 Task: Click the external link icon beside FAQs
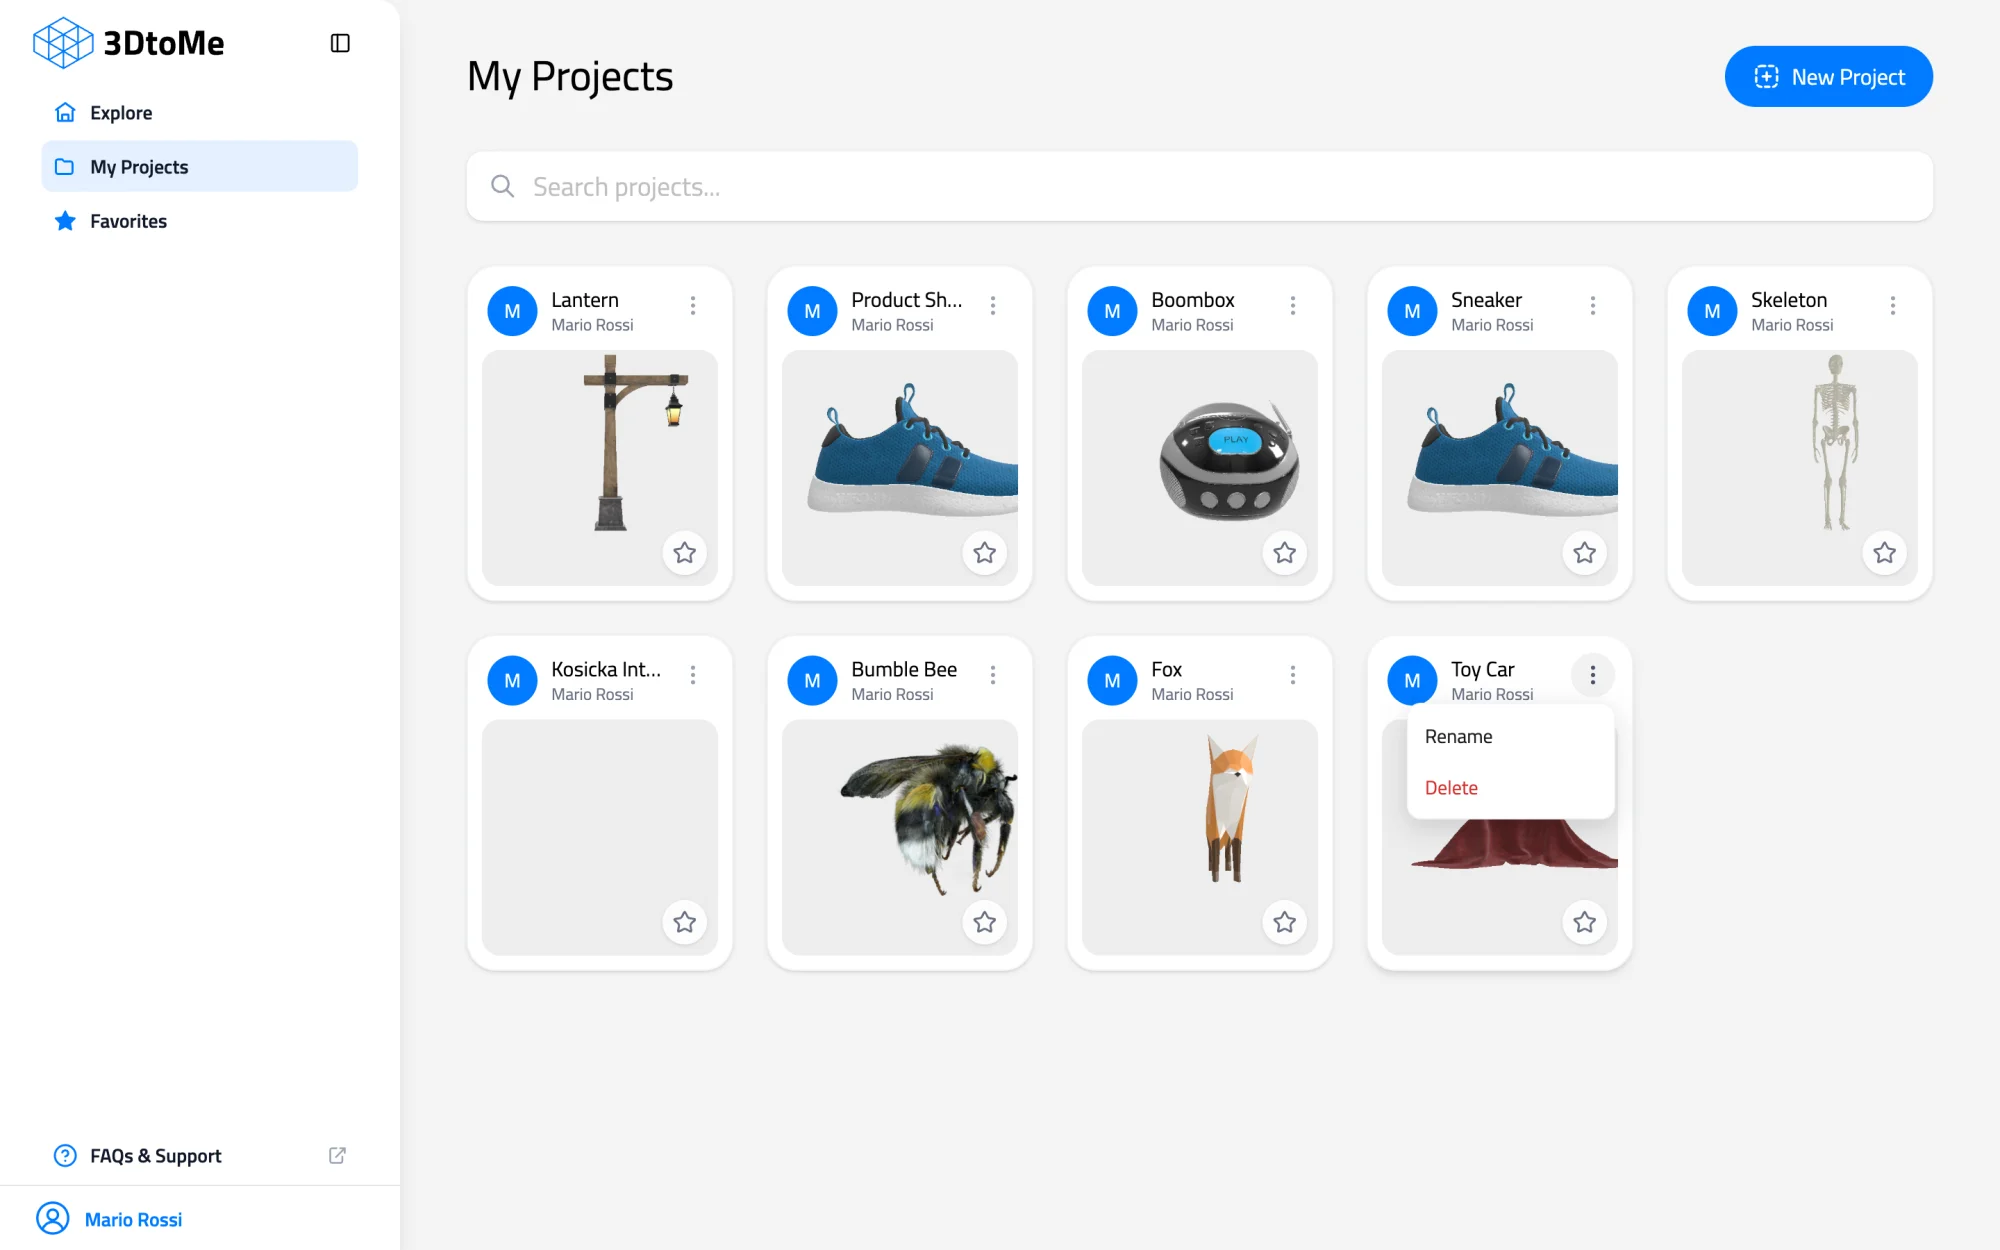[x=337, y=1156]
